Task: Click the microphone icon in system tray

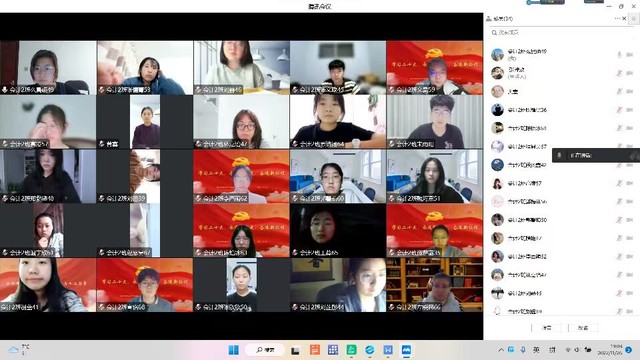Action: 523,350
